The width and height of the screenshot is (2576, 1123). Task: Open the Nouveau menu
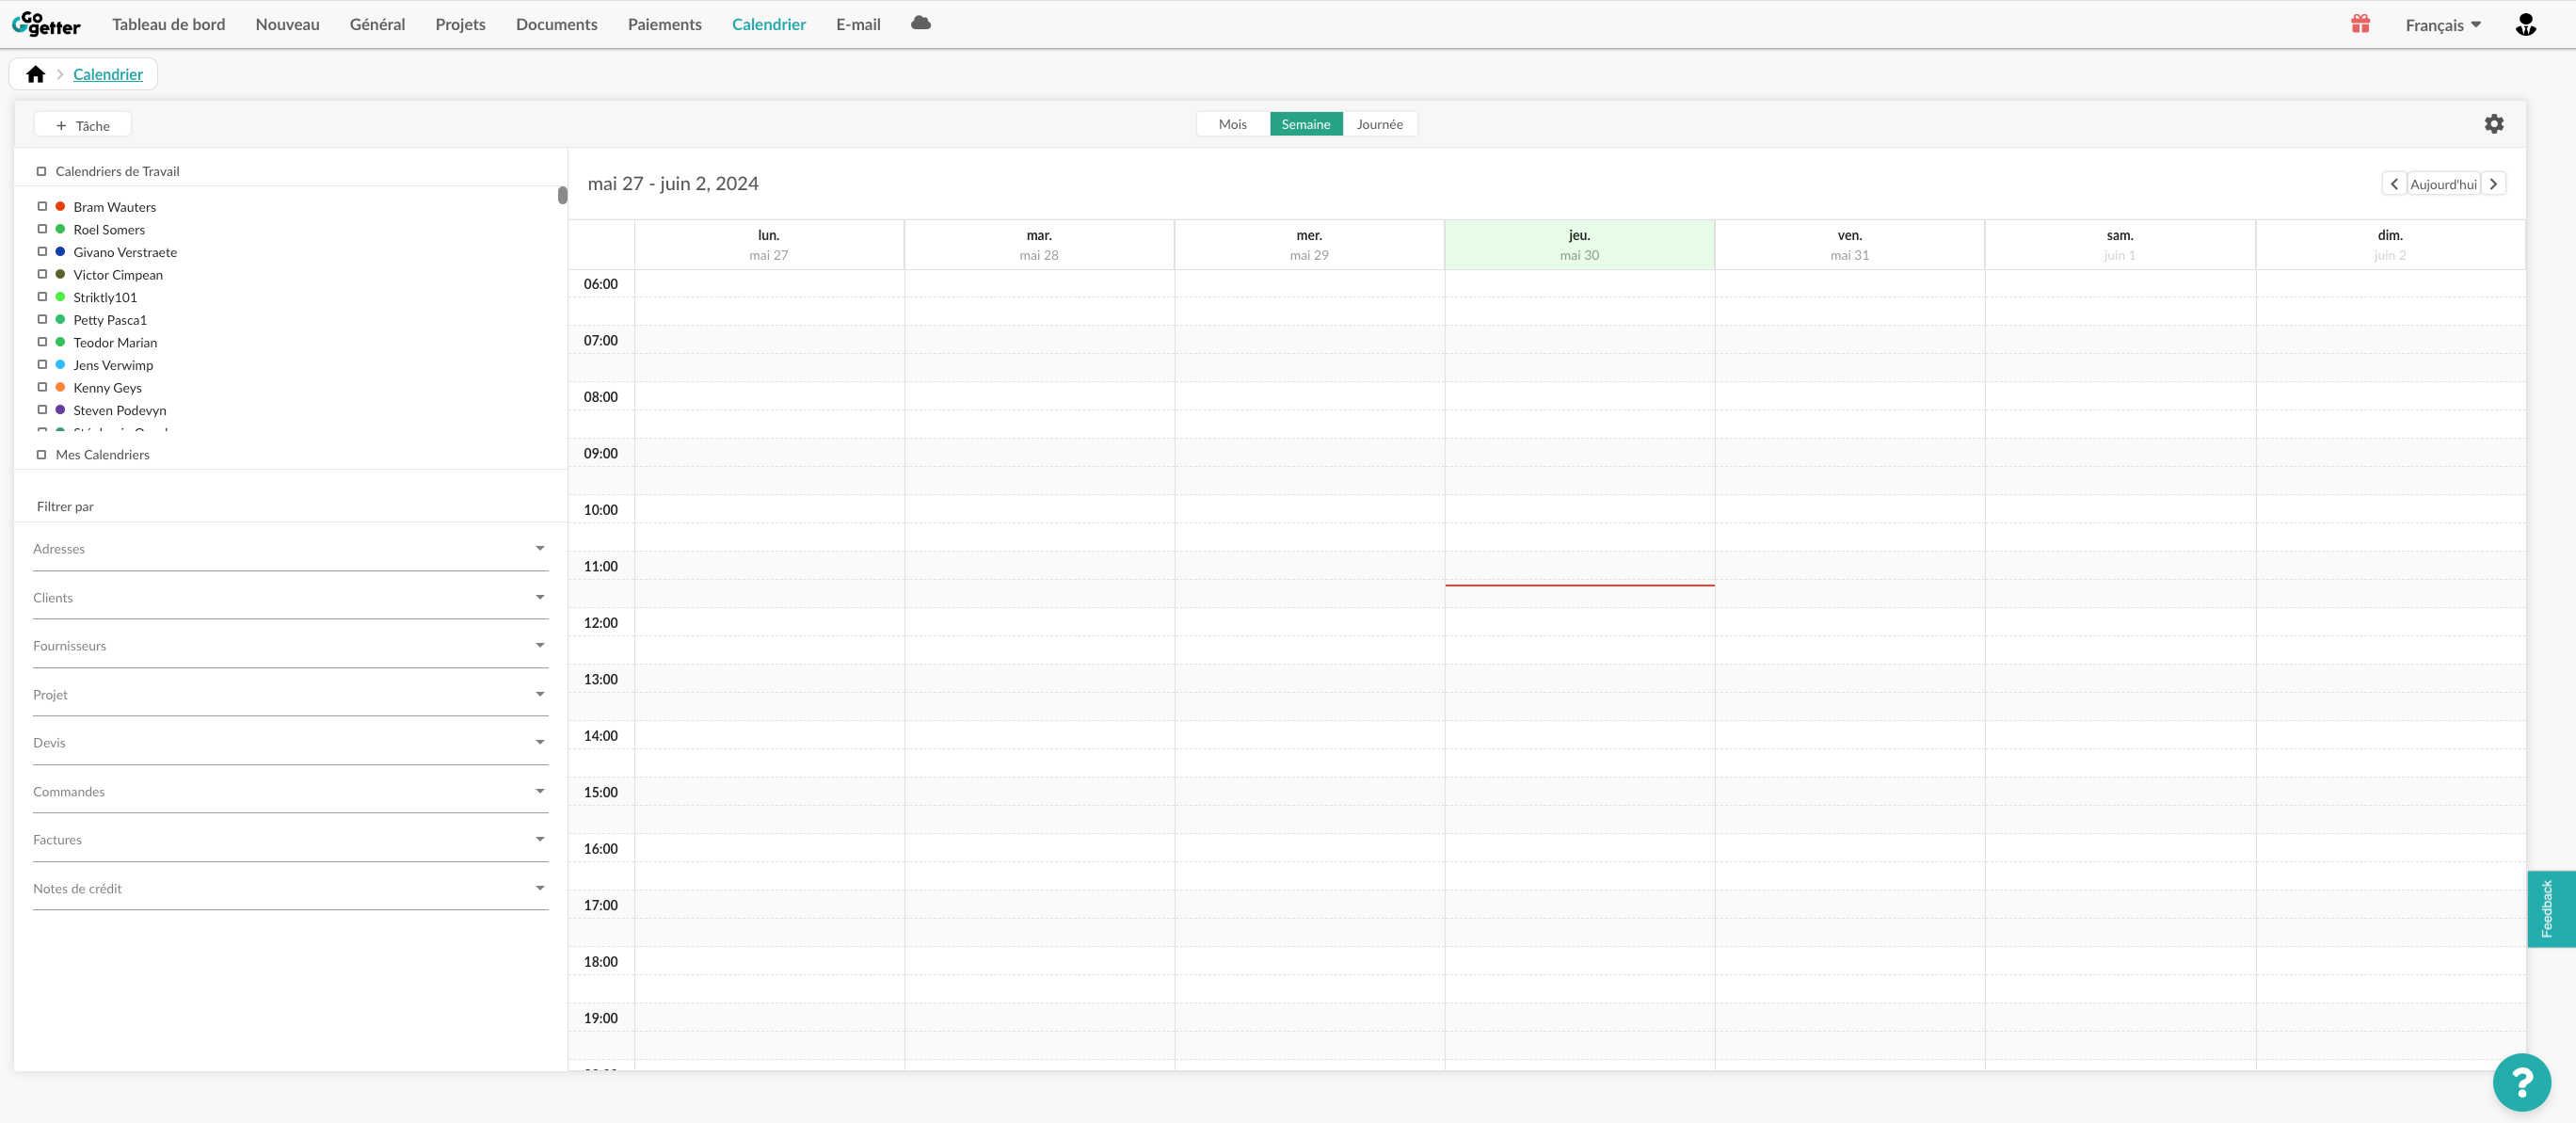[288, 24]
